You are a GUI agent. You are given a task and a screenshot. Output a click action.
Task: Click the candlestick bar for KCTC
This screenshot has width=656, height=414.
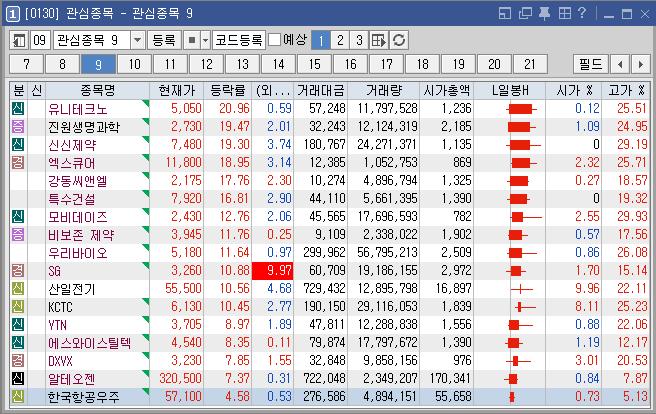tap(525, 307)
